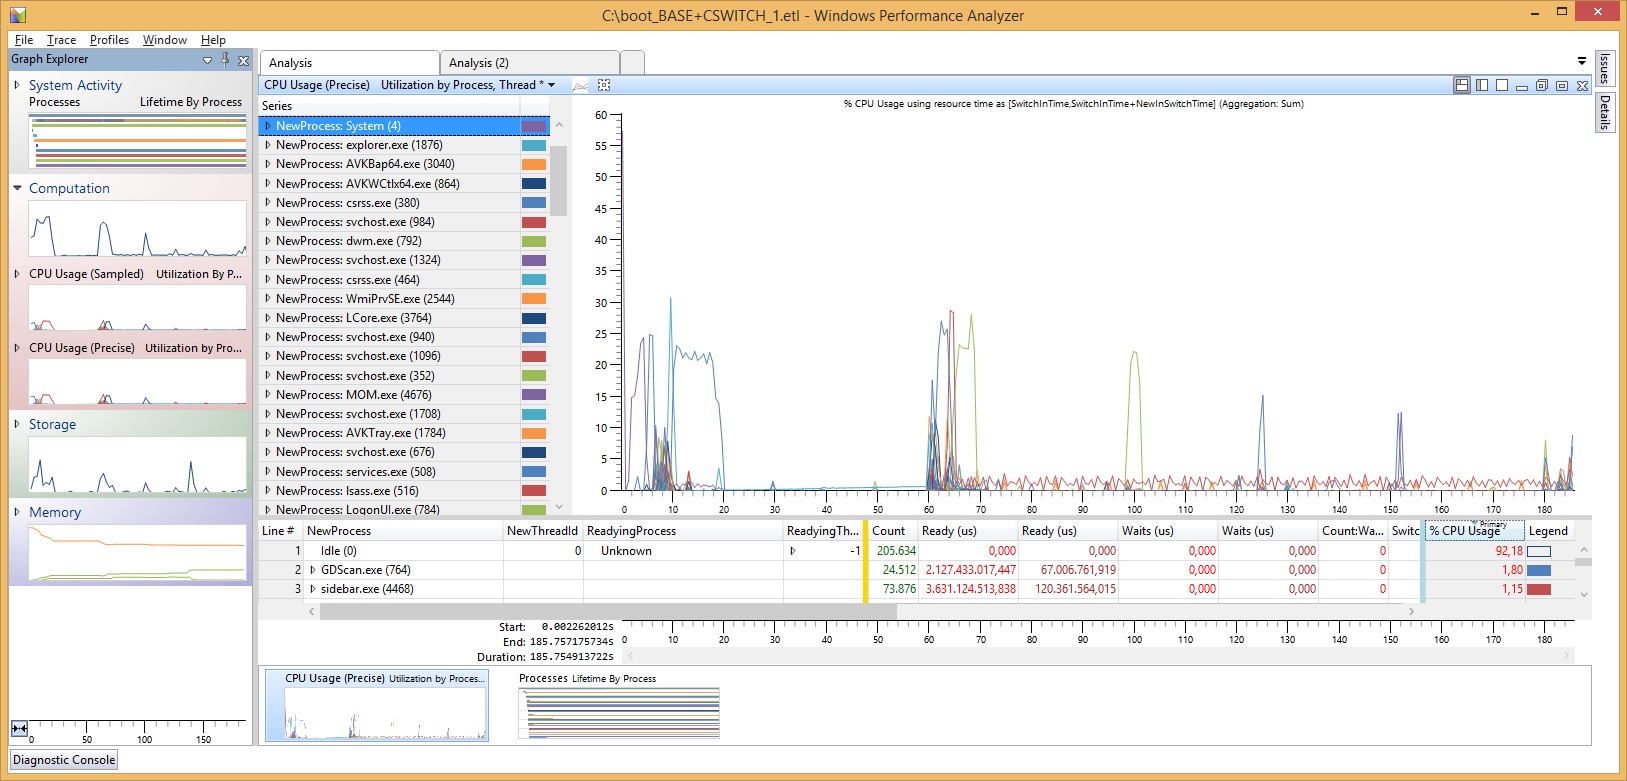Open the Window menu

(x=164, y=40)
